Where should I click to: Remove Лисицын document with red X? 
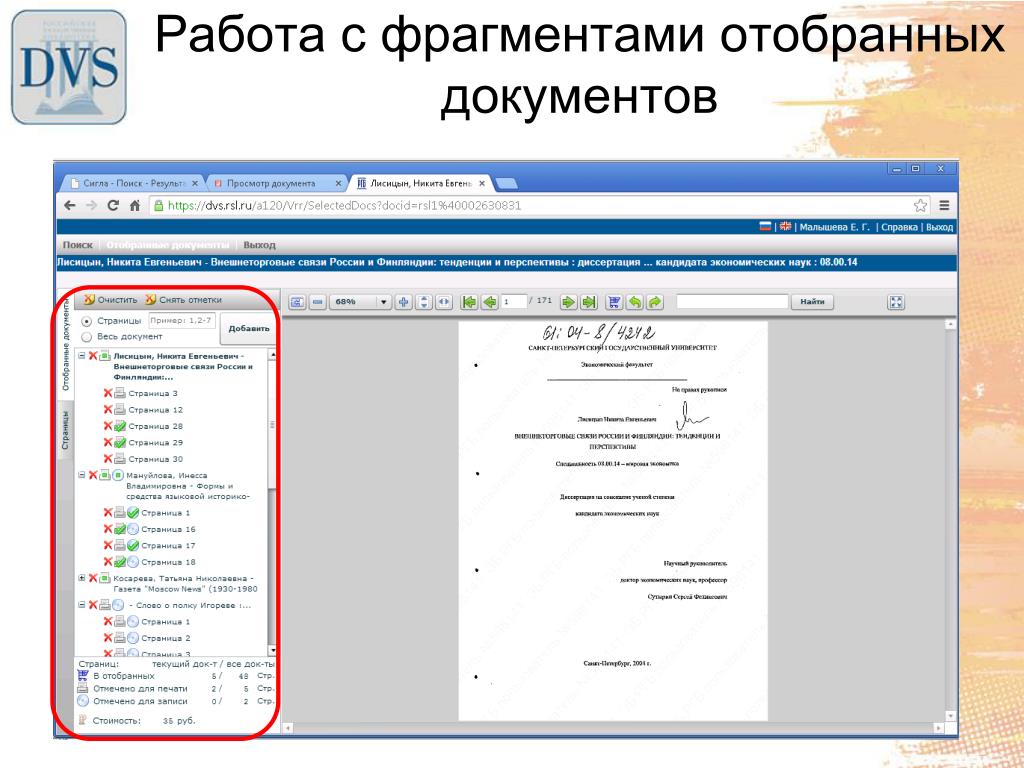(93, 356)
